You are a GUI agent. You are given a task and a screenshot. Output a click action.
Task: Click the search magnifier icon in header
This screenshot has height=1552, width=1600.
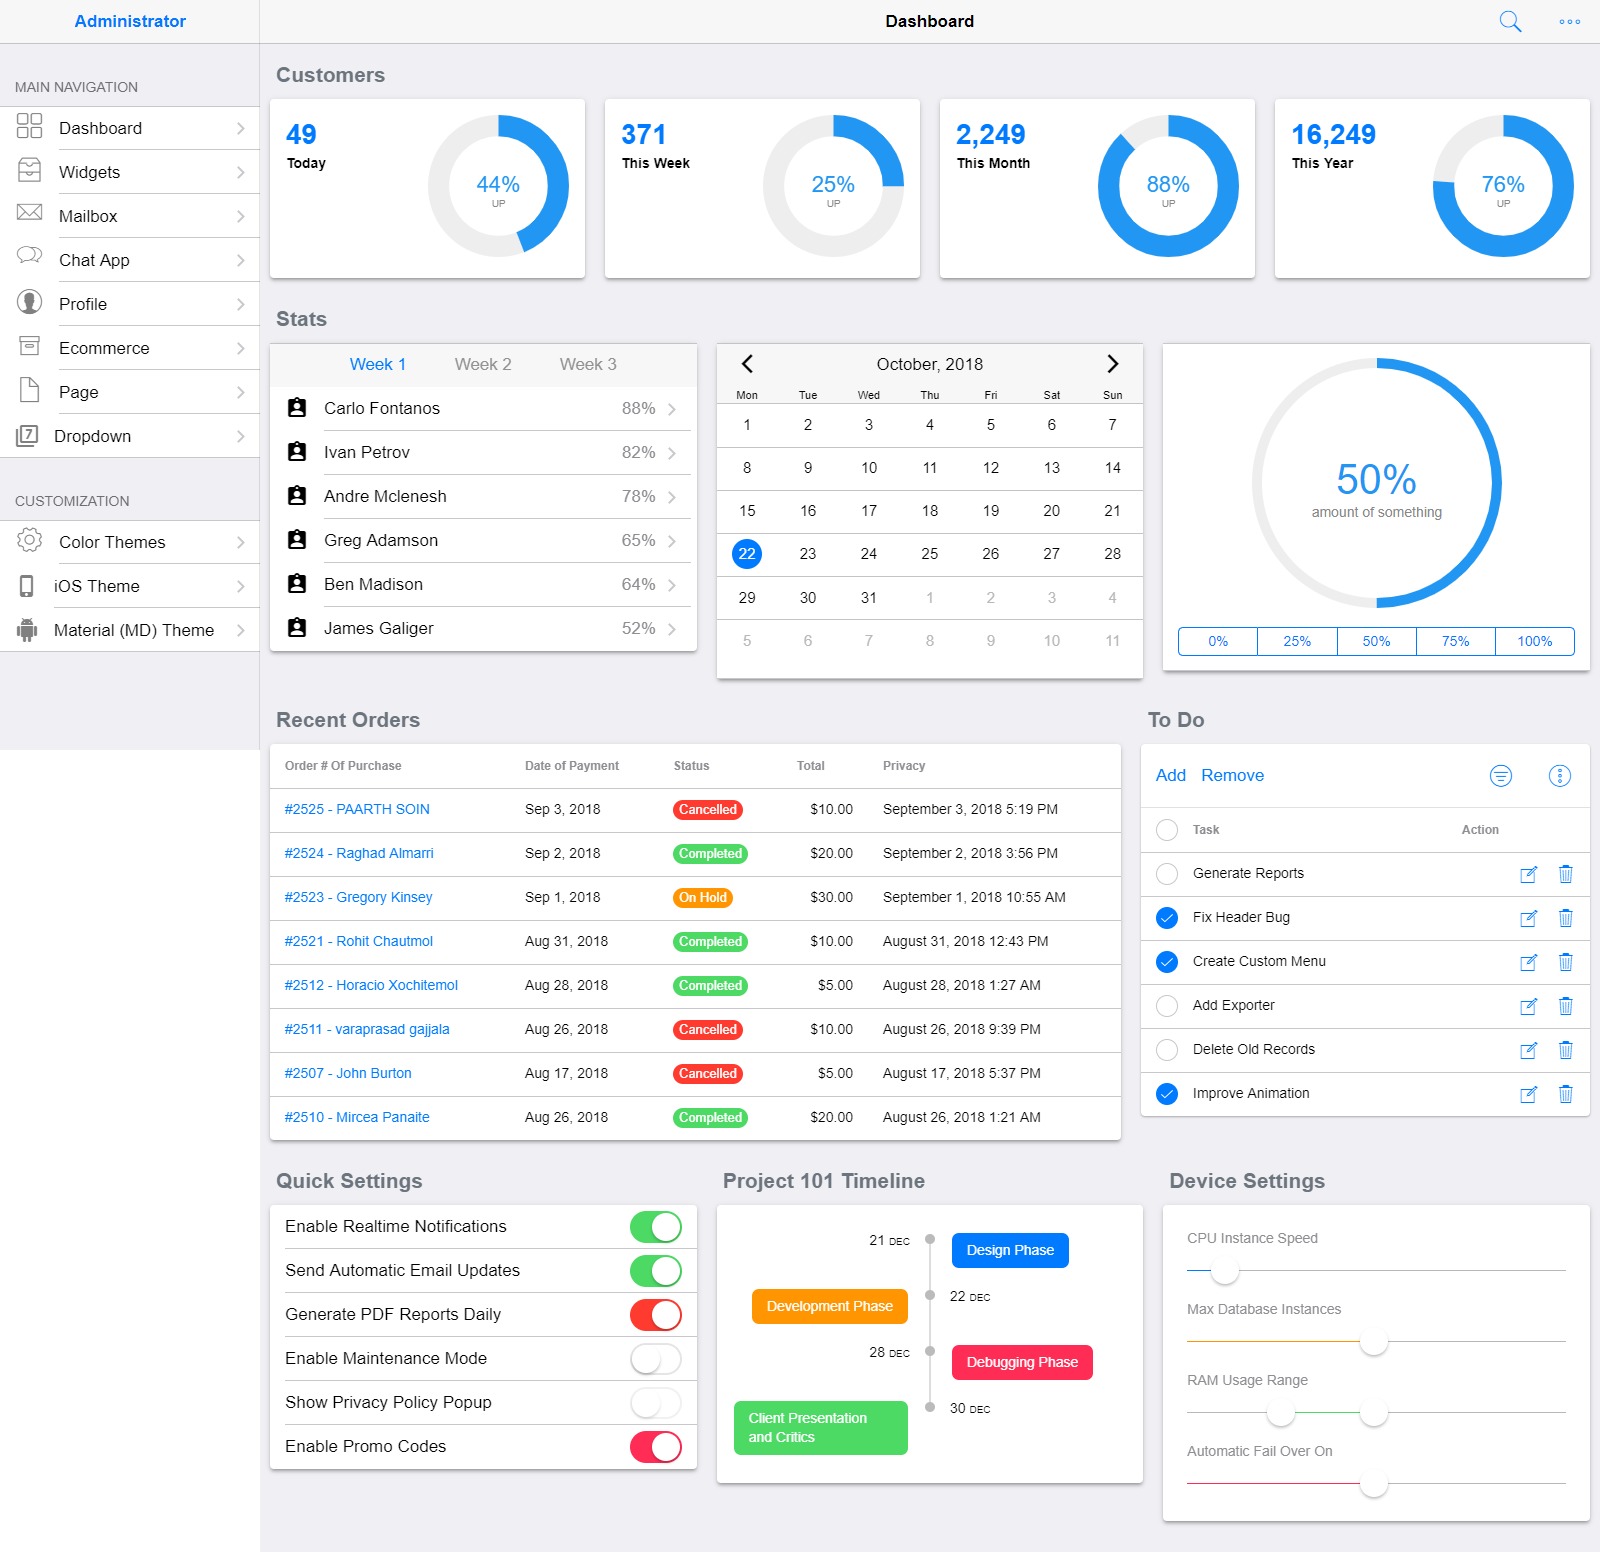click(1510, 22)
